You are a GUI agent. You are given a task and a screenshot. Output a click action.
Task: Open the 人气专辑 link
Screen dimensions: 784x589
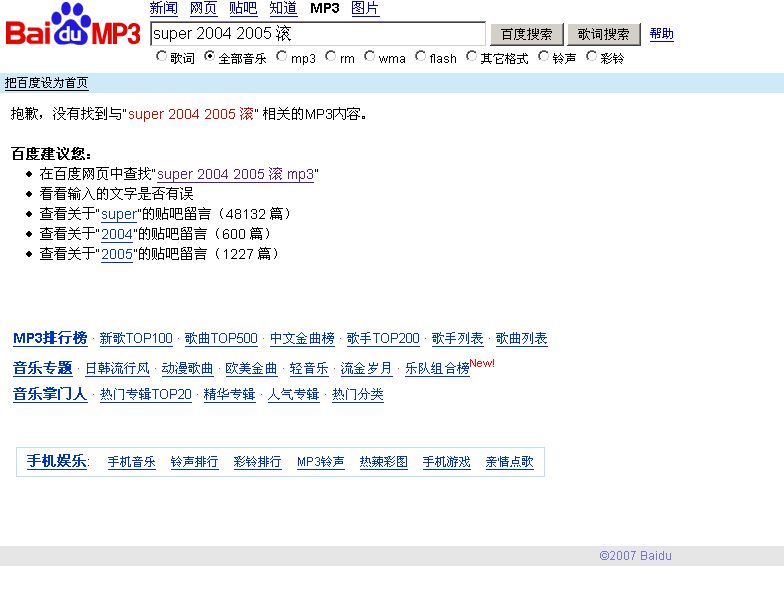[294, 394]
